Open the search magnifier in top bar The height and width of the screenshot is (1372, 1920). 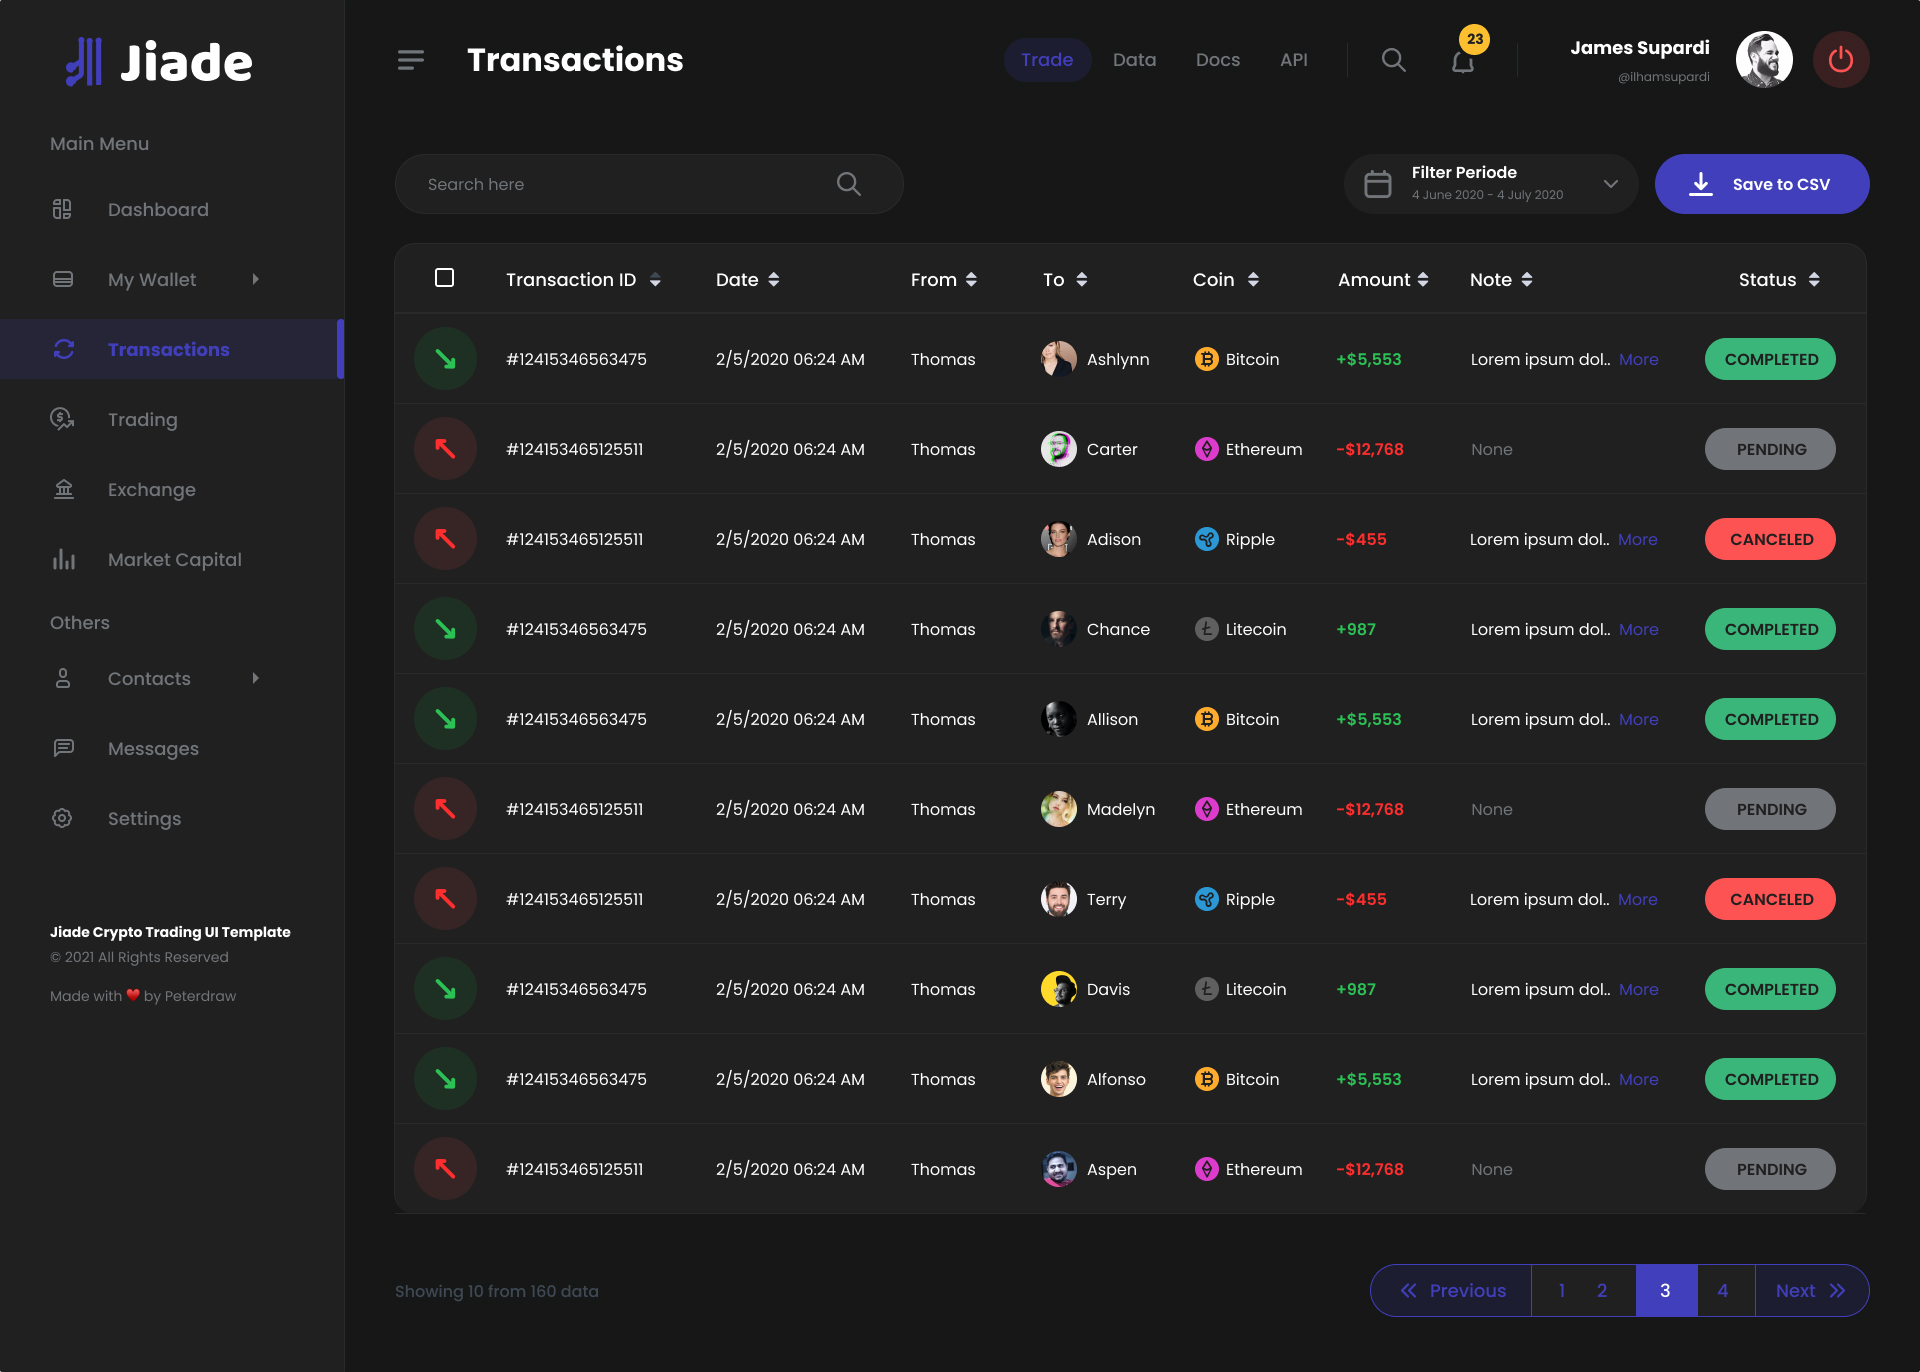coord(1393,59)
